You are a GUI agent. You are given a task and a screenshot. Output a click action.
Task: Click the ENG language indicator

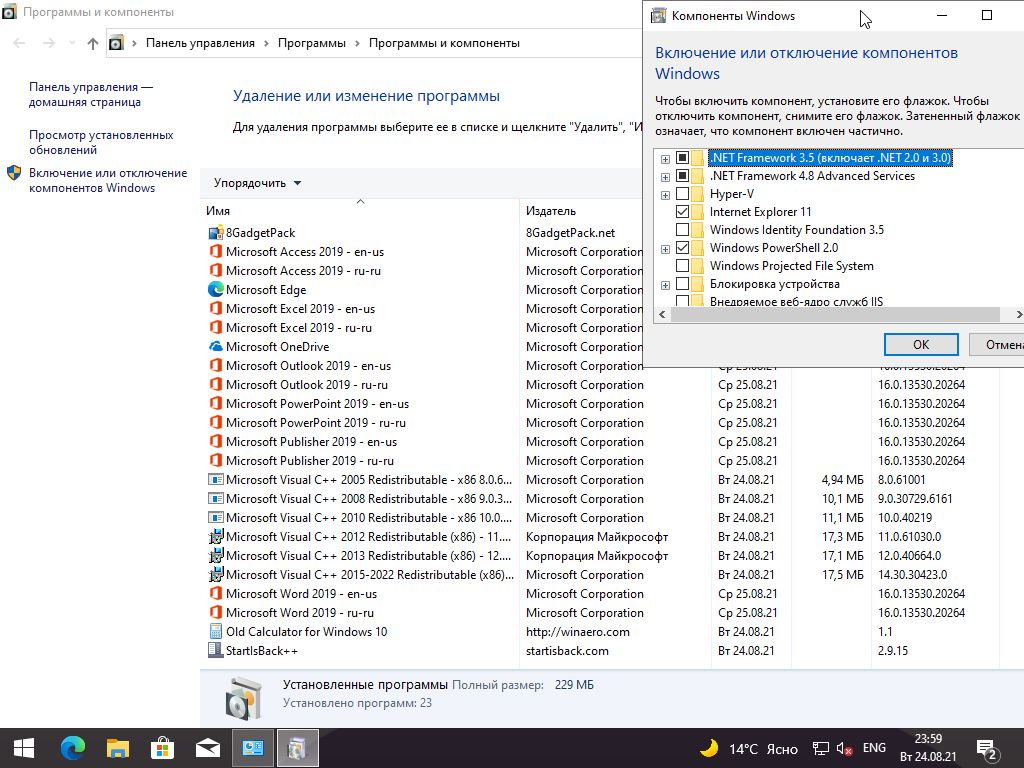[874, 748]
